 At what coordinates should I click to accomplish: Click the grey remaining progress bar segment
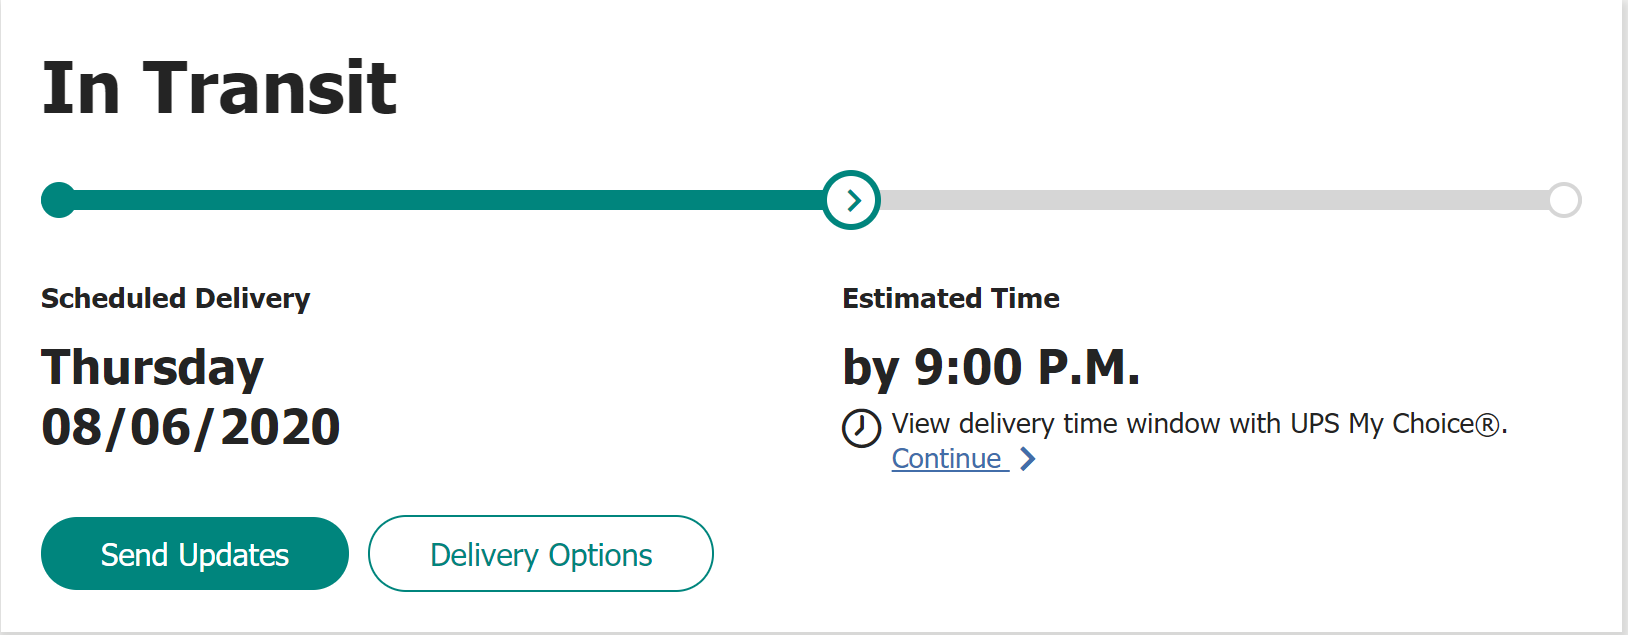1210,200
